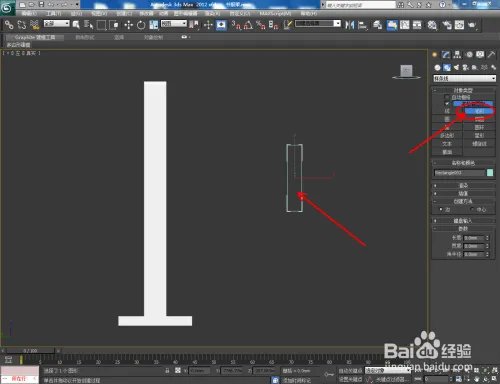Open the 创建(C) menu

124,13
